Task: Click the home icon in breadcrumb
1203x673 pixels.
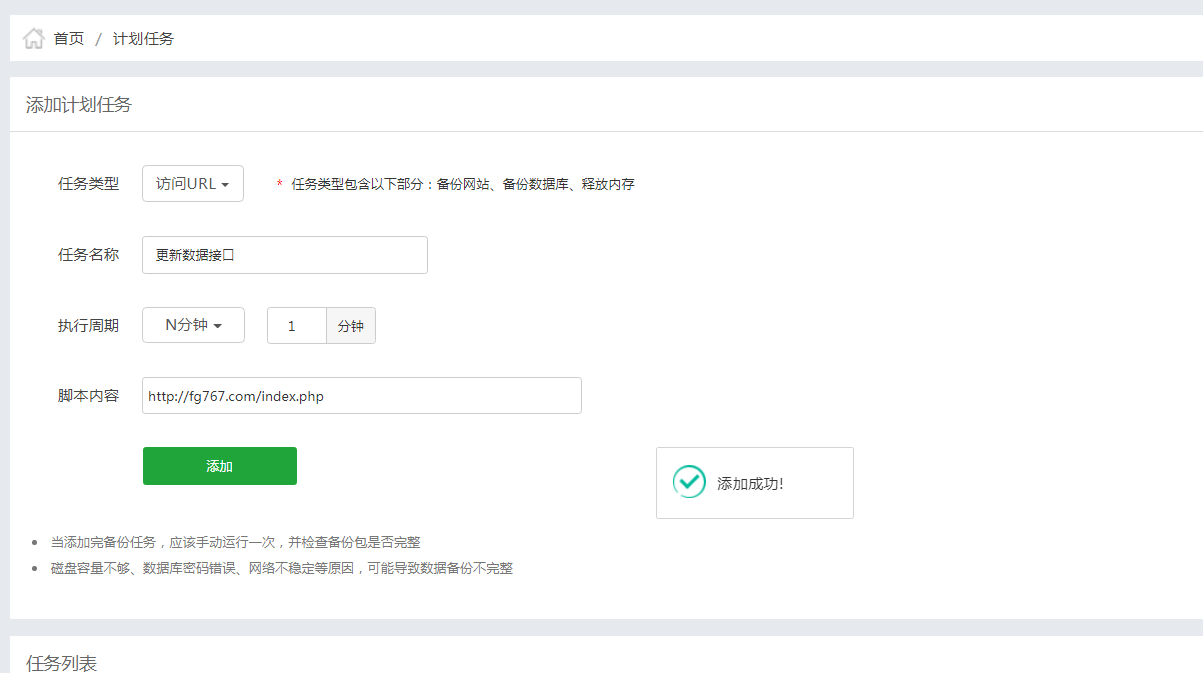Action: pyautogui.click(x=33, y=39)
